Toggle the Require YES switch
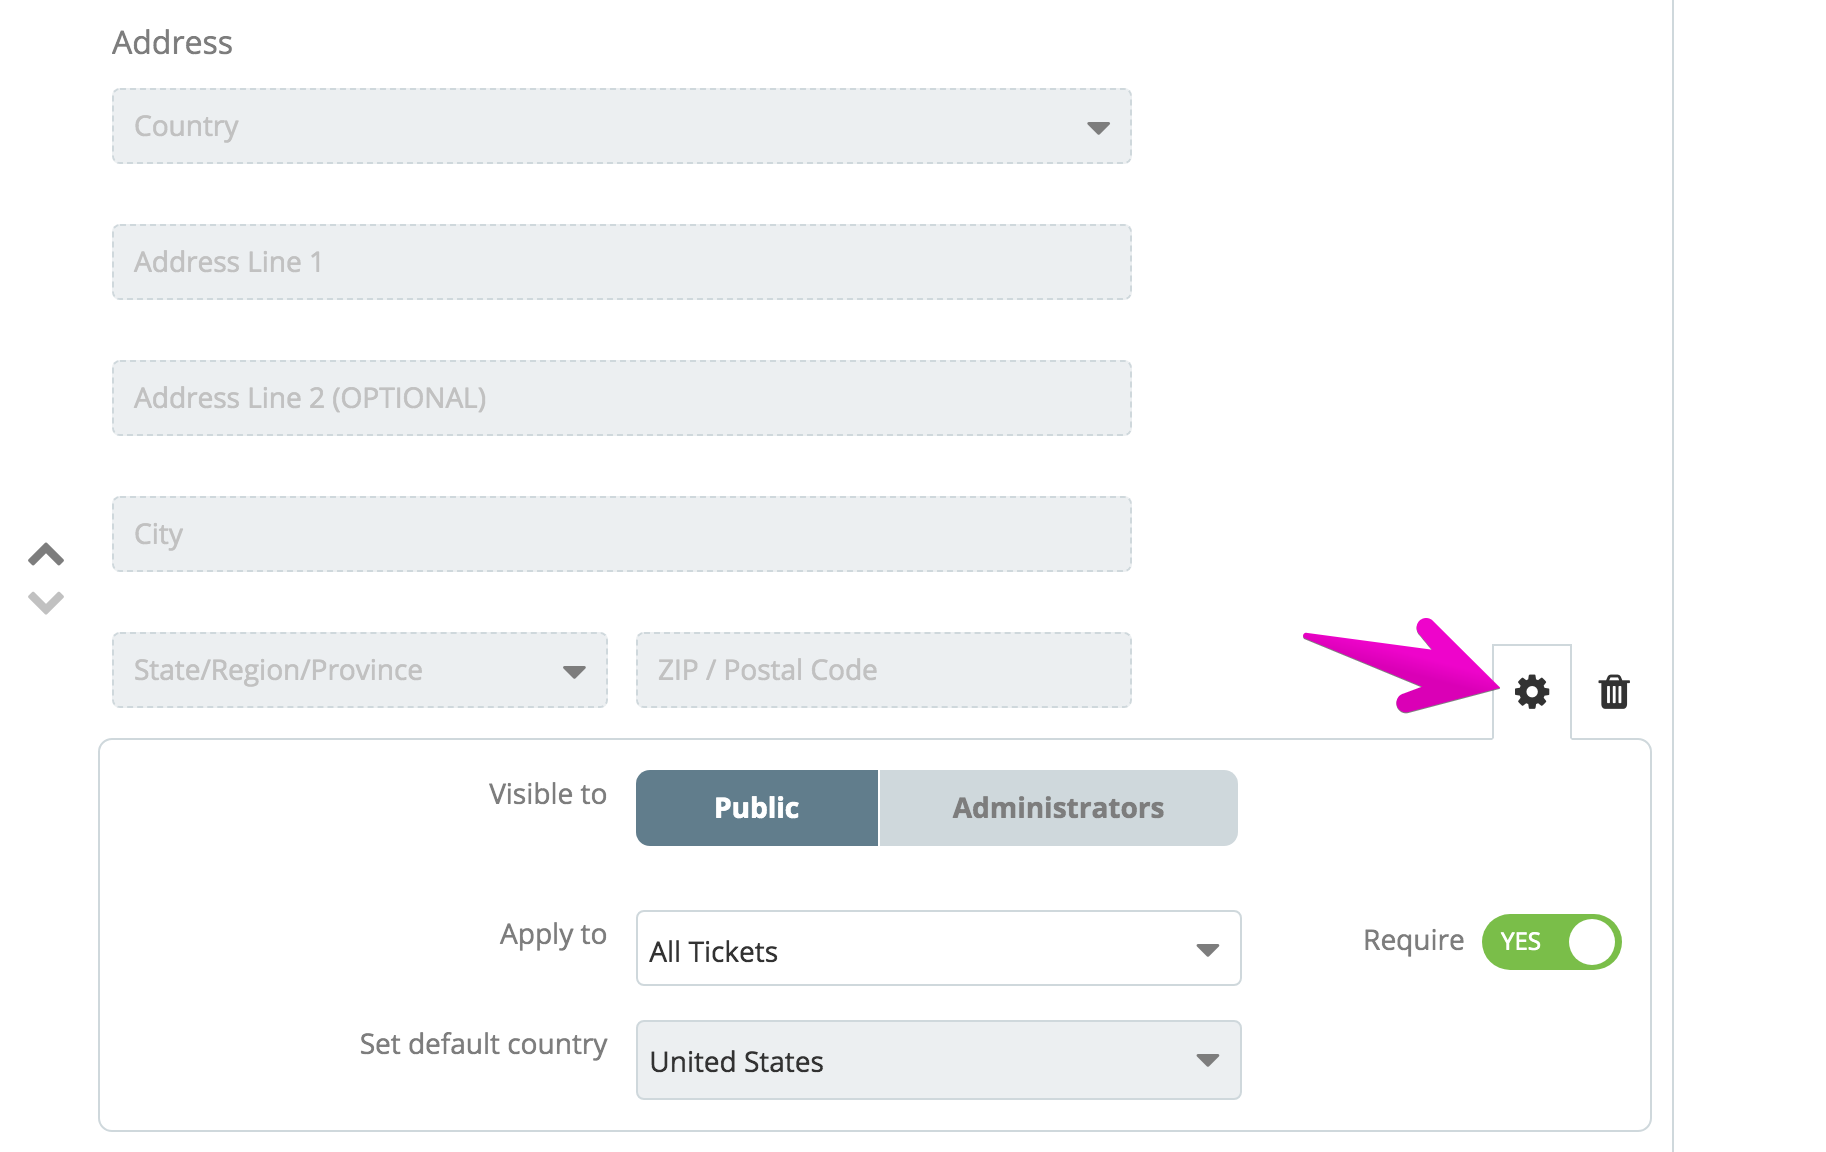Screen dimensions: 1826x1152 point(1551,942)
